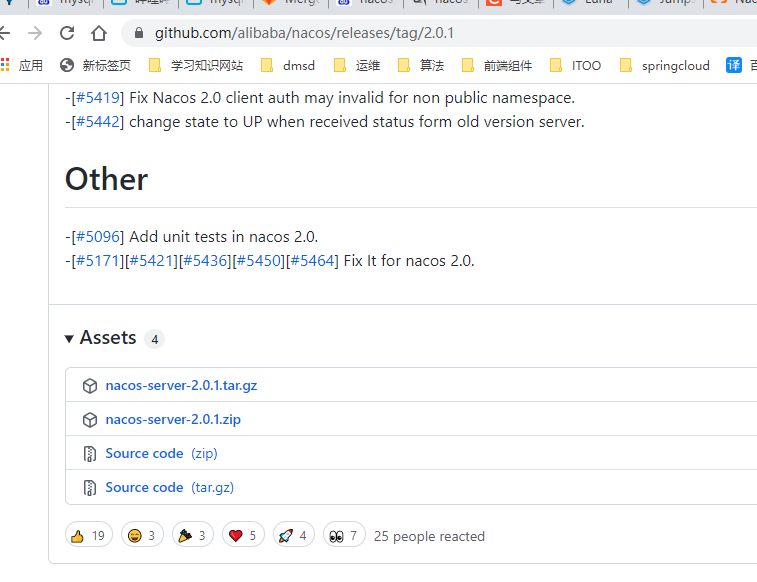Open issue link #5436
757x582 pixels.
(205, 261)
